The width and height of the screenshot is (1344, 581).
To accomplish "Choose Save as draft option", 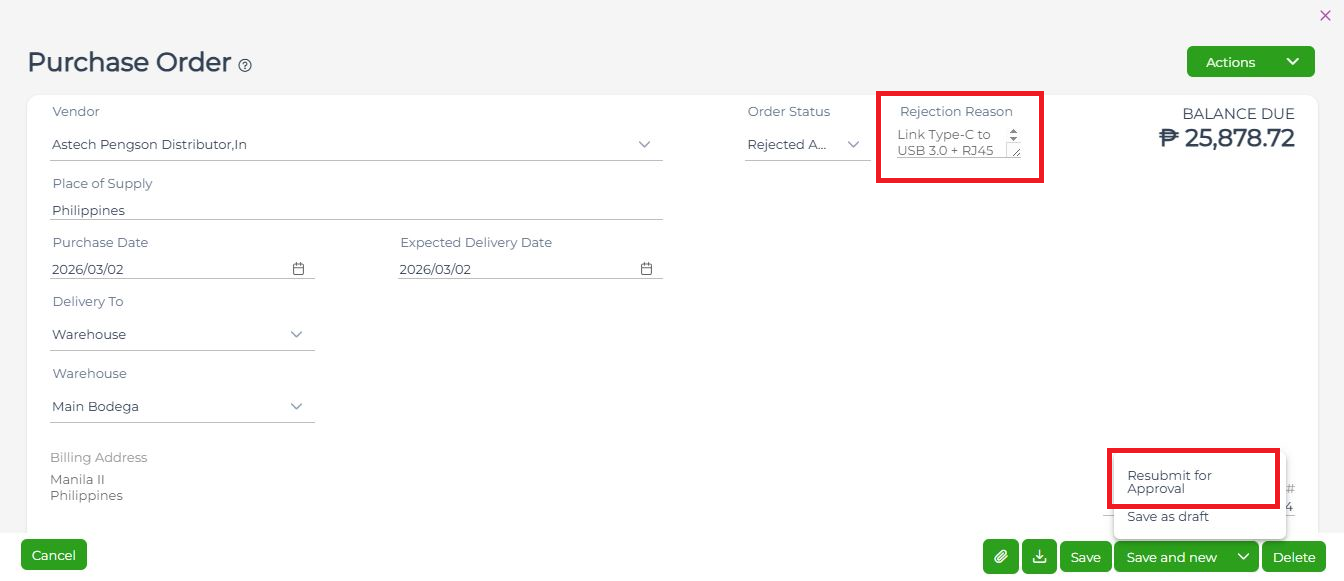I will tap(1168, 517).
